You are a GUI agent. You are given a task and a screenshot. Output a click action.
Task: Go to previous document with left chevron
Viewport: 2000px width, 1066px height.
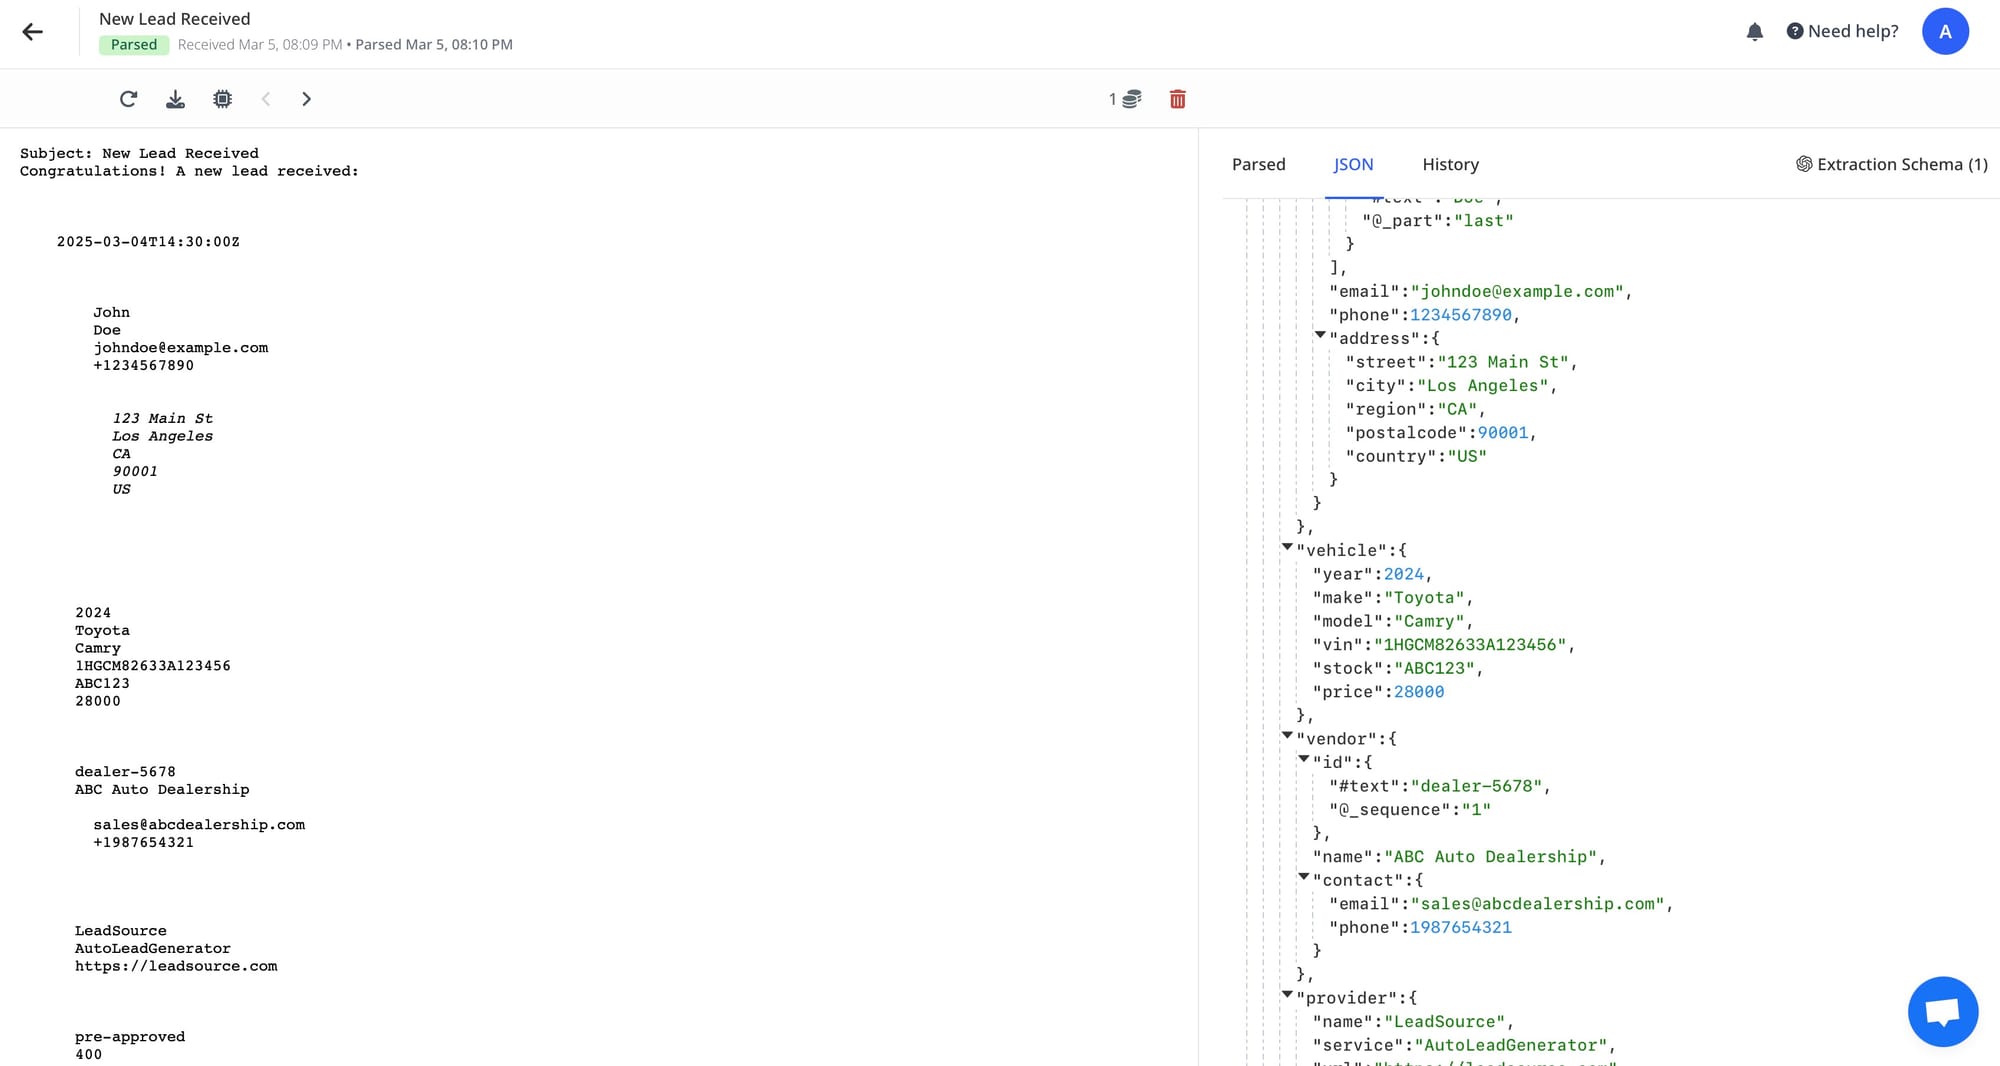coord(266,99)
